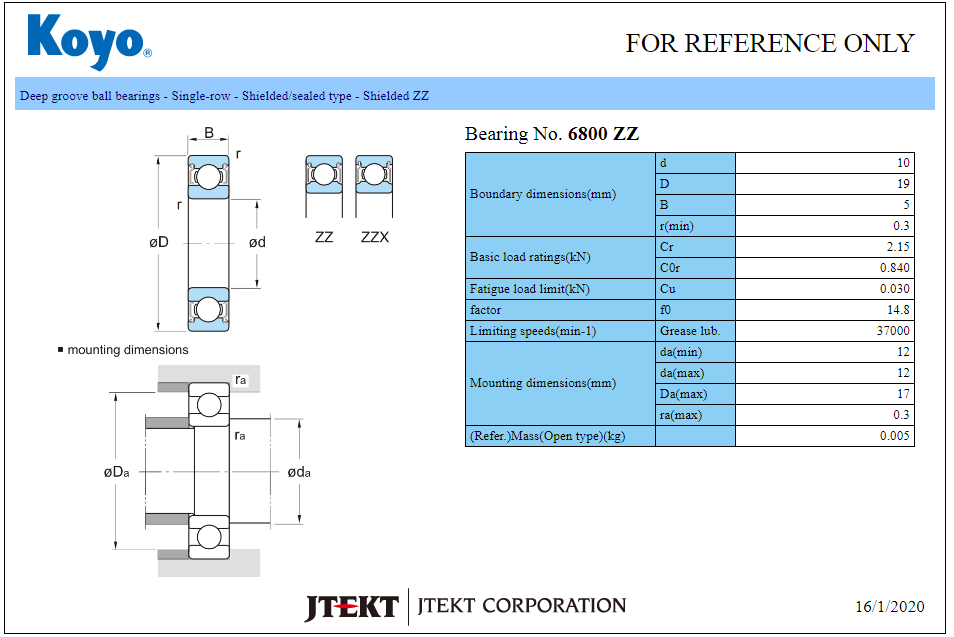The height and width of the screenshot is (637, 954).
Task: Click the date 16/1/2020
Action: (x=889, y=607)
